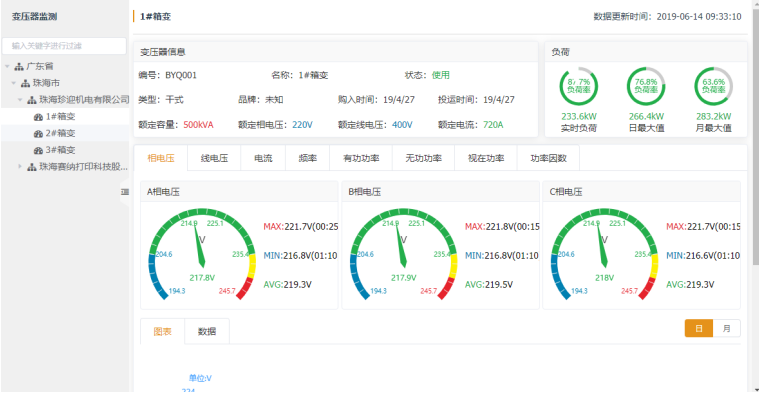The width and height of the screenshot is (759, 394).
Task: Switch to the 有功功率 tab
Action: click(x=361, y=158)
